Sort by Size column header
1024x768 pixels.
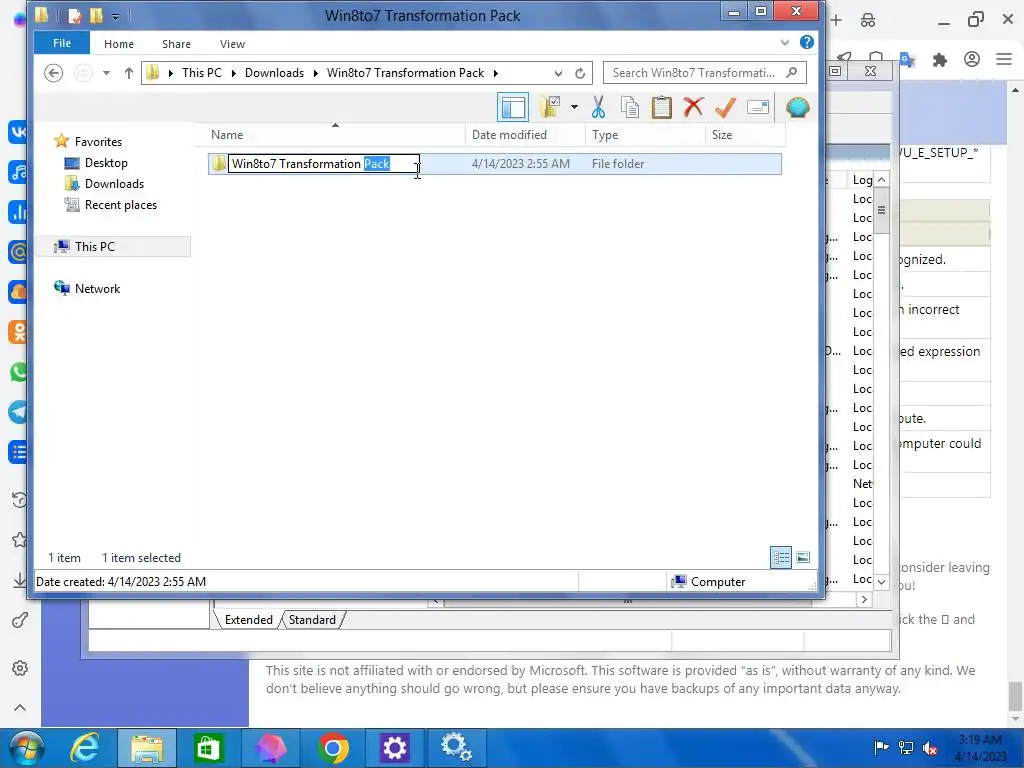coord(745,135)
